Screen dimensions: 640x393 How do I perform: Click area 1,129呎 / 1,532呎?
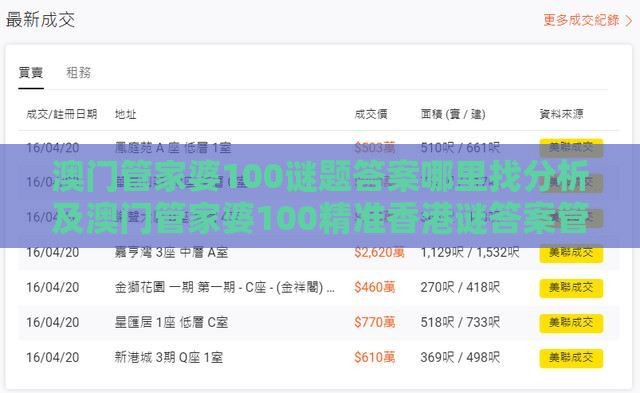[470, 253]
